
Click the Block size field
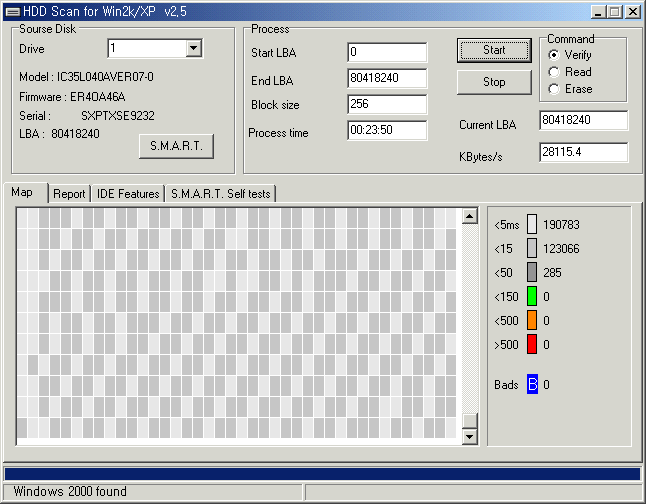pos(387,104)
